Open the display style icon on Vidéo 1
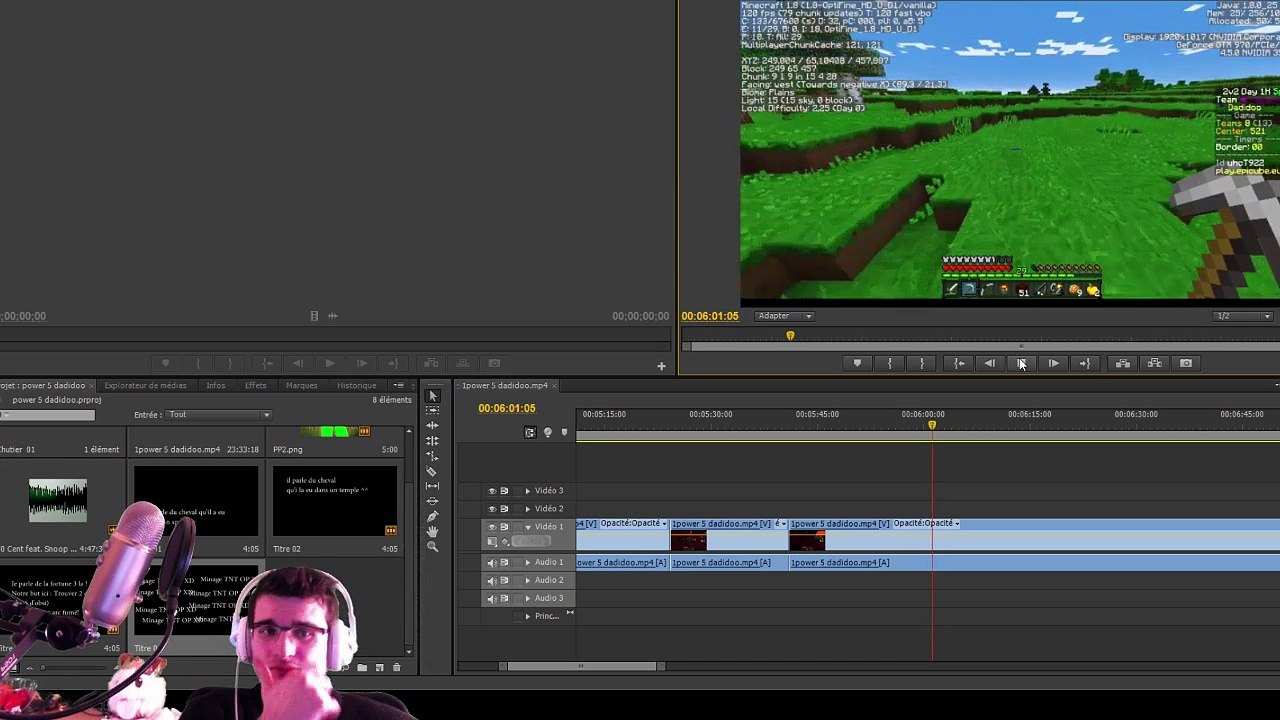The image size is (1280, 720). click(492, 542)
